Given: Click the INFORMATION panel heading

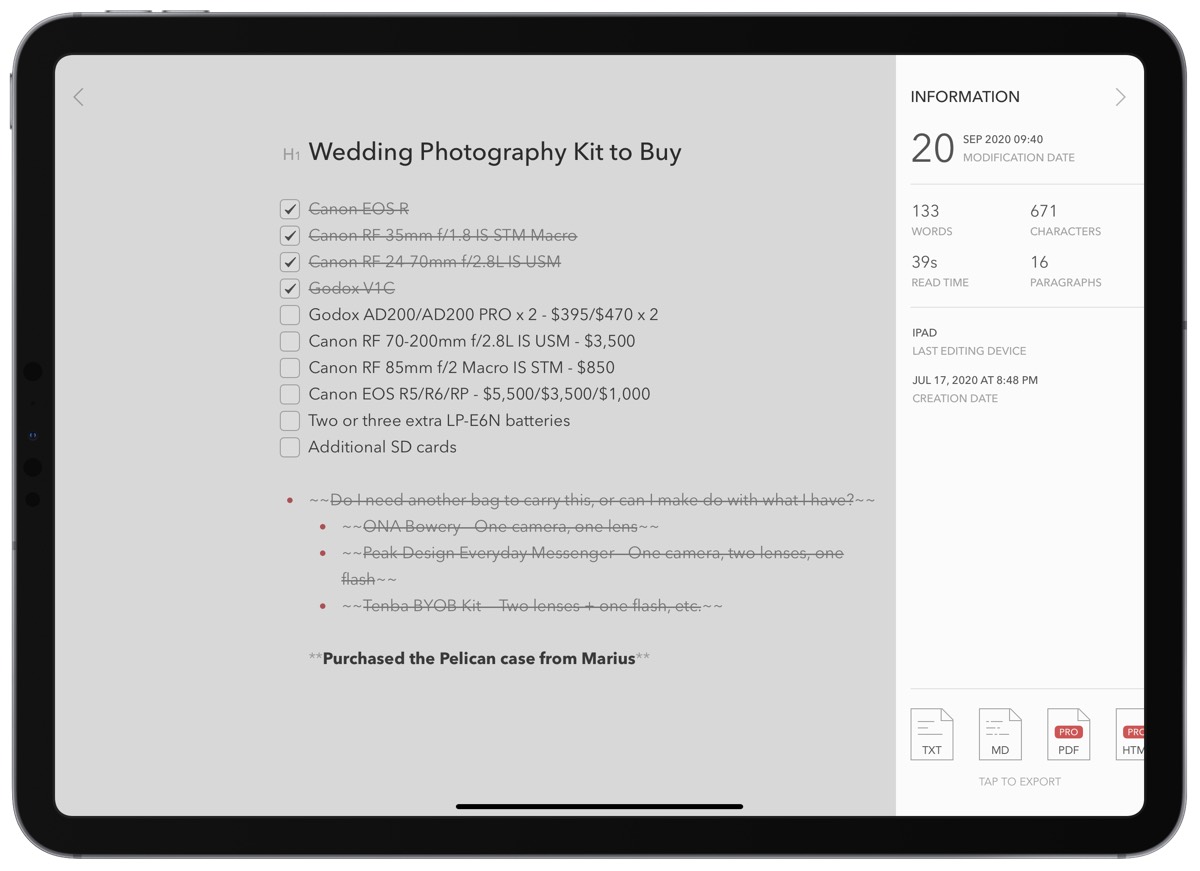Looking at the screenshot, I should pyautogui.click(x=965, y=97).
